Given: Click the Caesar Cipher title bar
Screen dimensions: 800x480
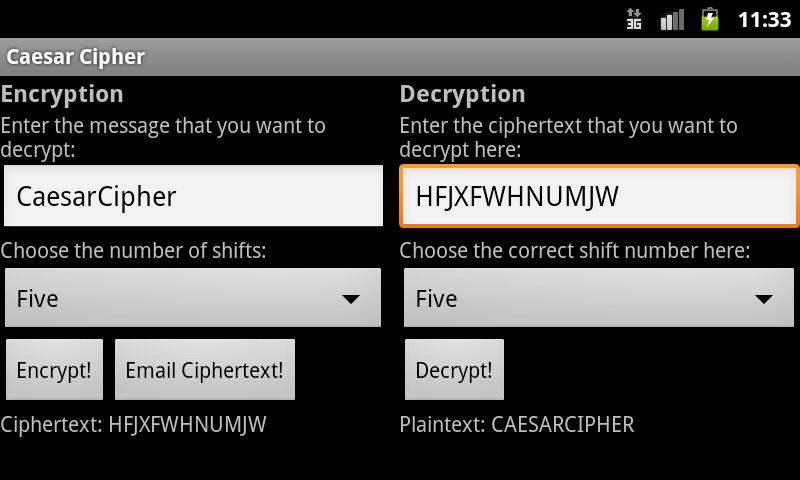Looking at the screenshot, I should (400, 57).
